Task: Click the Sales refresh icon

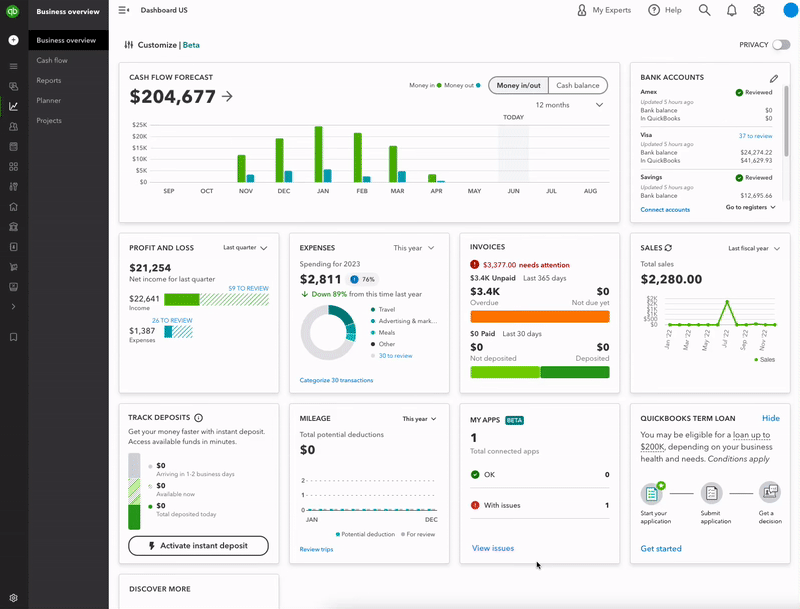Action: point(668,248)
